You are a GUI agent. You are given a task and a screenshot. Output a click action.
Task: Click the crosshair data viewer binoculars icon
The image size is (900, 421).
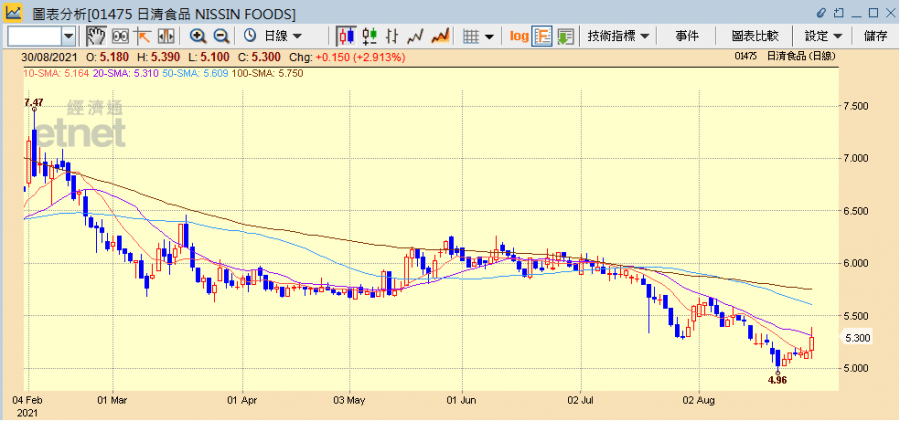click(x=120, y=36)
